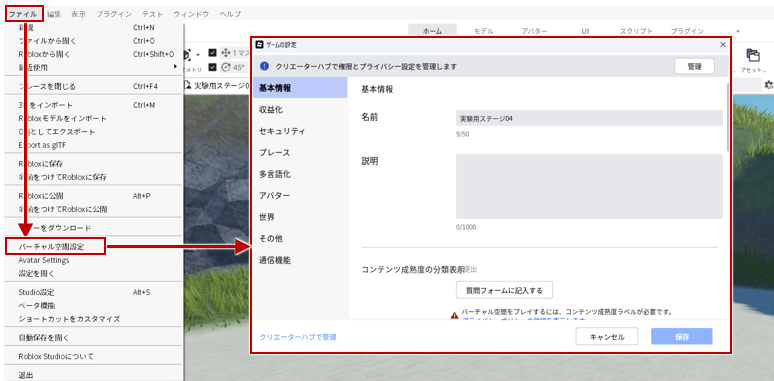Click the warning triangle under コンテンツ成熟度
The height and width of the screenshot is (381, 774).
coord(454,315)
